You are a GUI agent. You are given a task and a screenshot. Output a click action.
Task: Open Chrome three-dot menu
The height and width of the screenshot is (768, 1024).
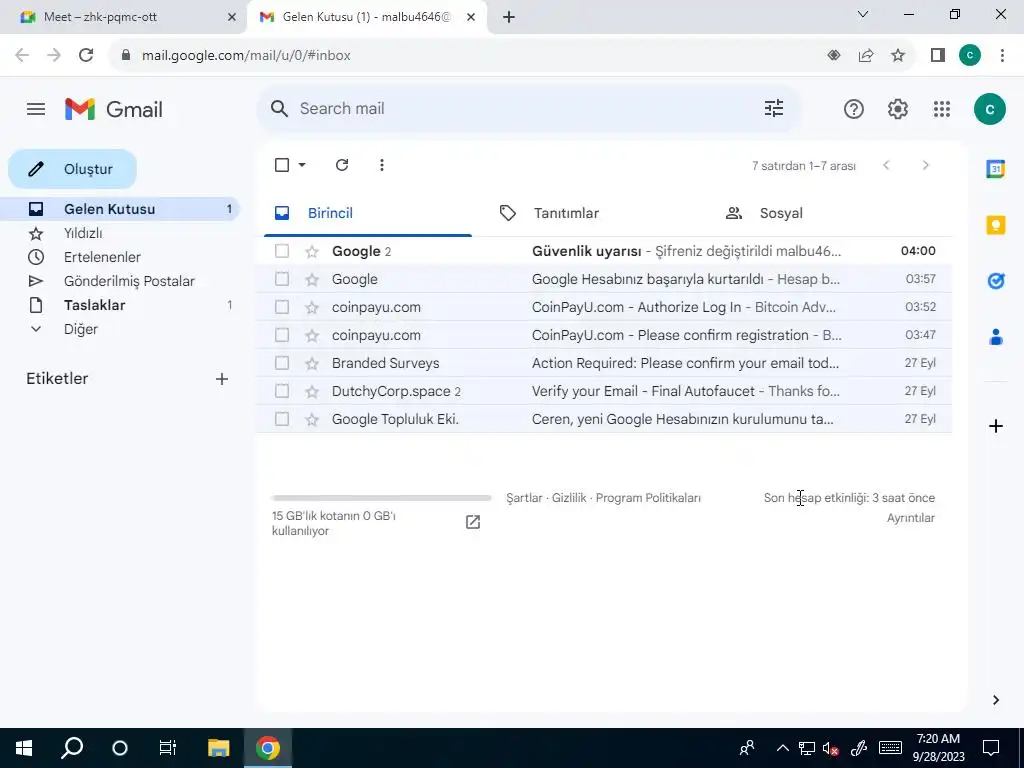tap(1002, 56)
